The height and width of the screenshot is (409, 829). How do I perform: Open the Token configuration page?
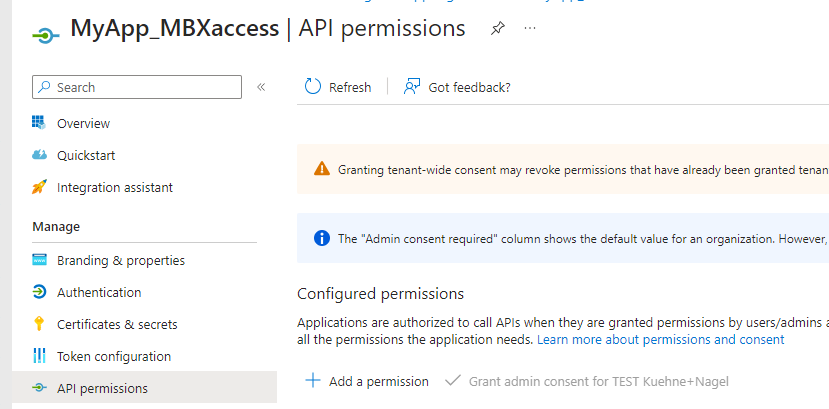[x=114, y=356]
